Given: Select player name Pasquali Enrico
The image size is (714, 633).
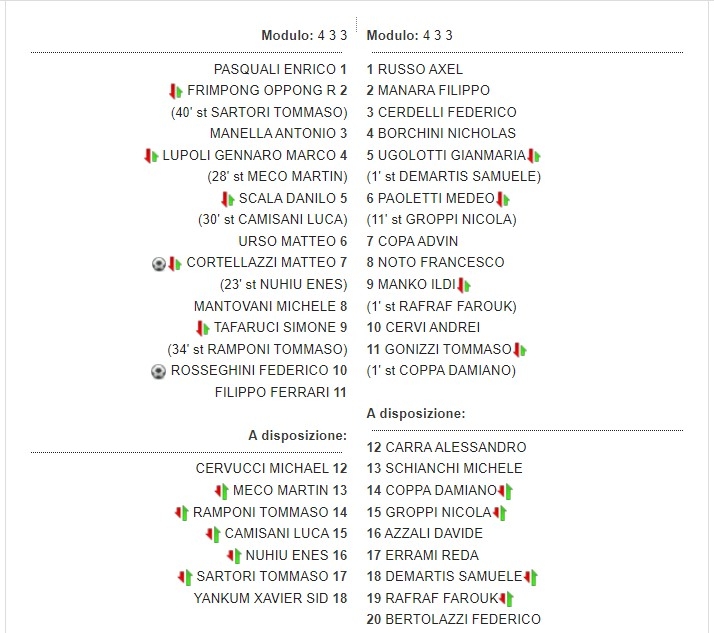Looking at the screenshot, I should pos(275,70).
